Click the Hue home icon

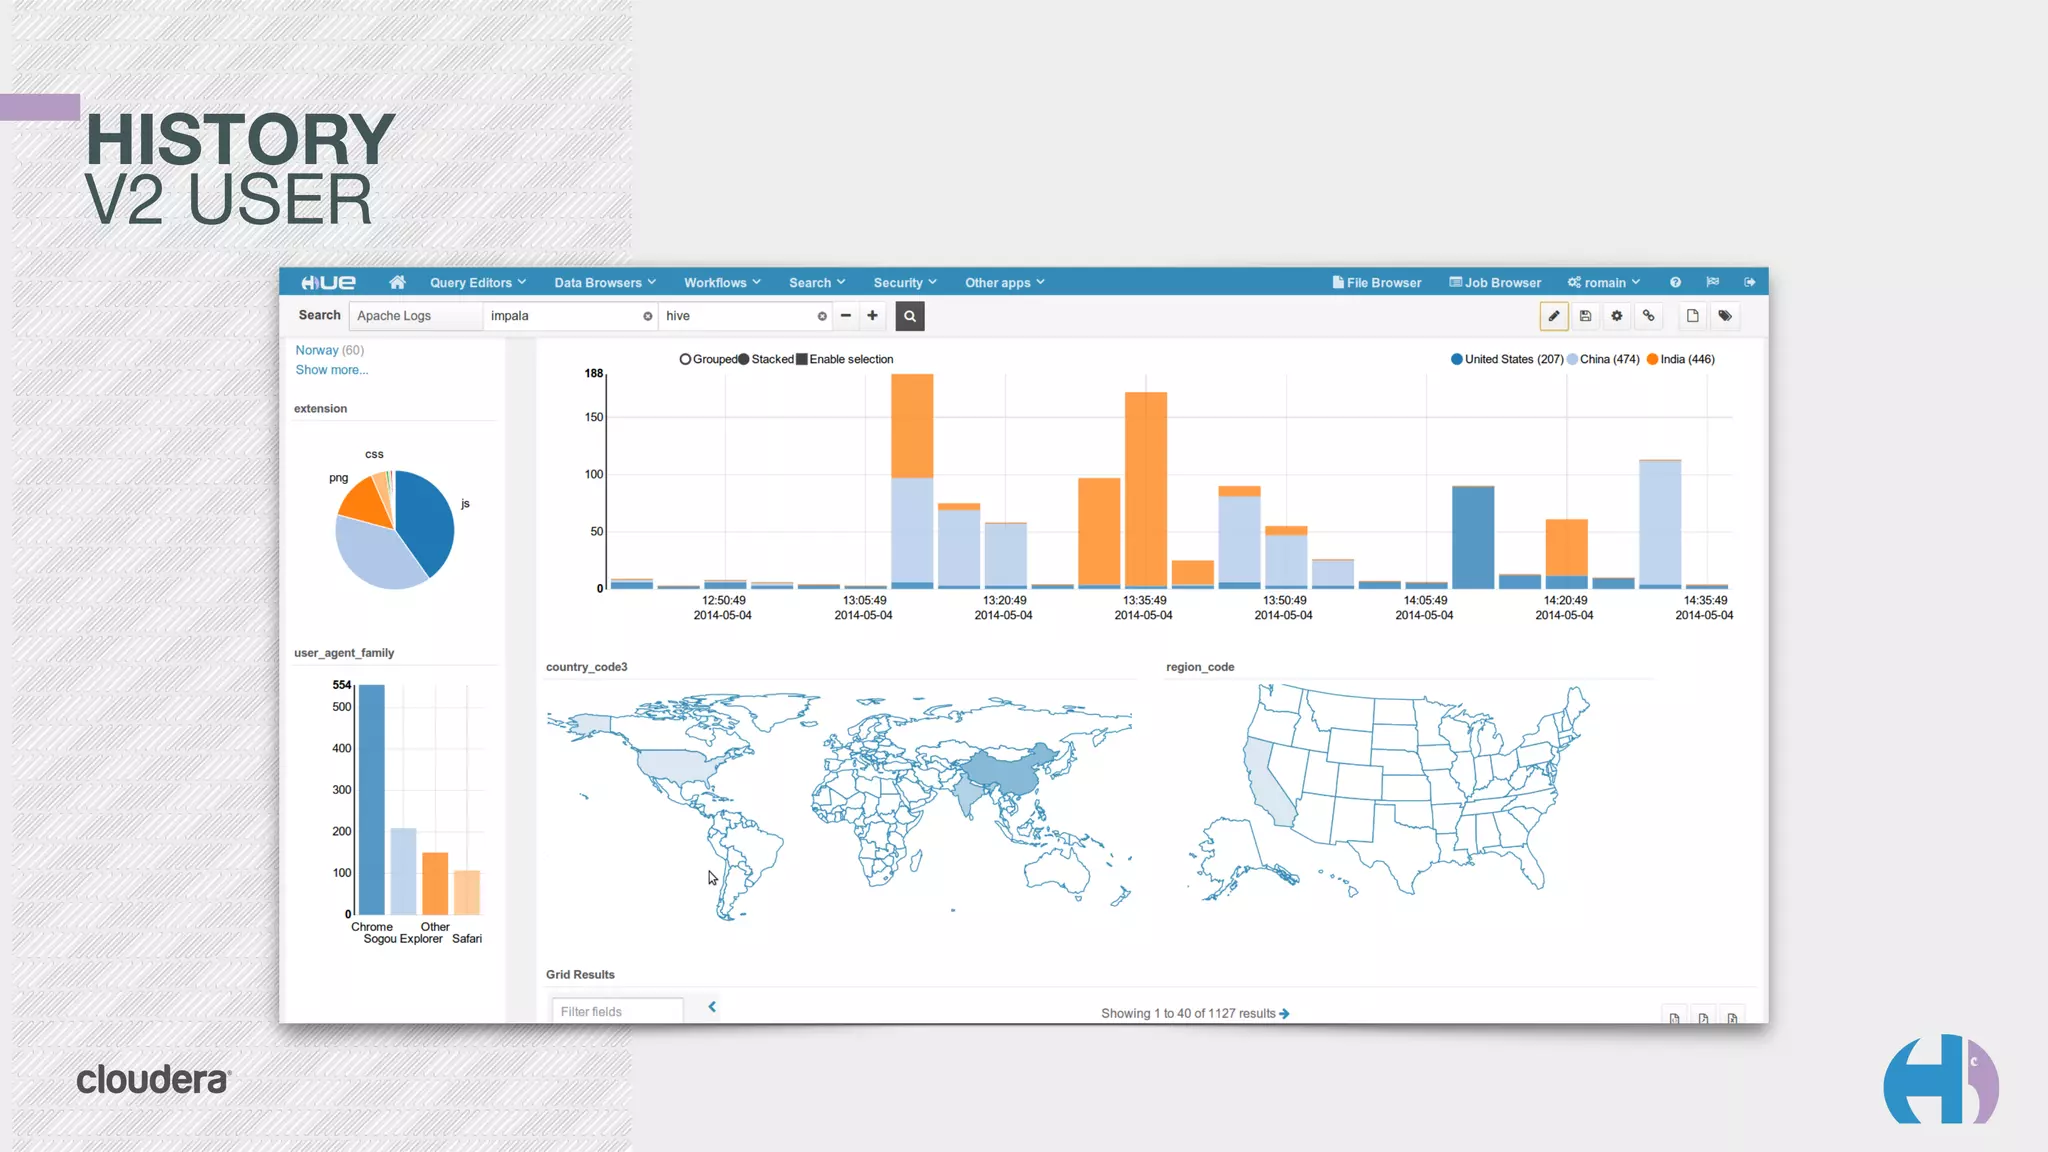pos(397,282)
